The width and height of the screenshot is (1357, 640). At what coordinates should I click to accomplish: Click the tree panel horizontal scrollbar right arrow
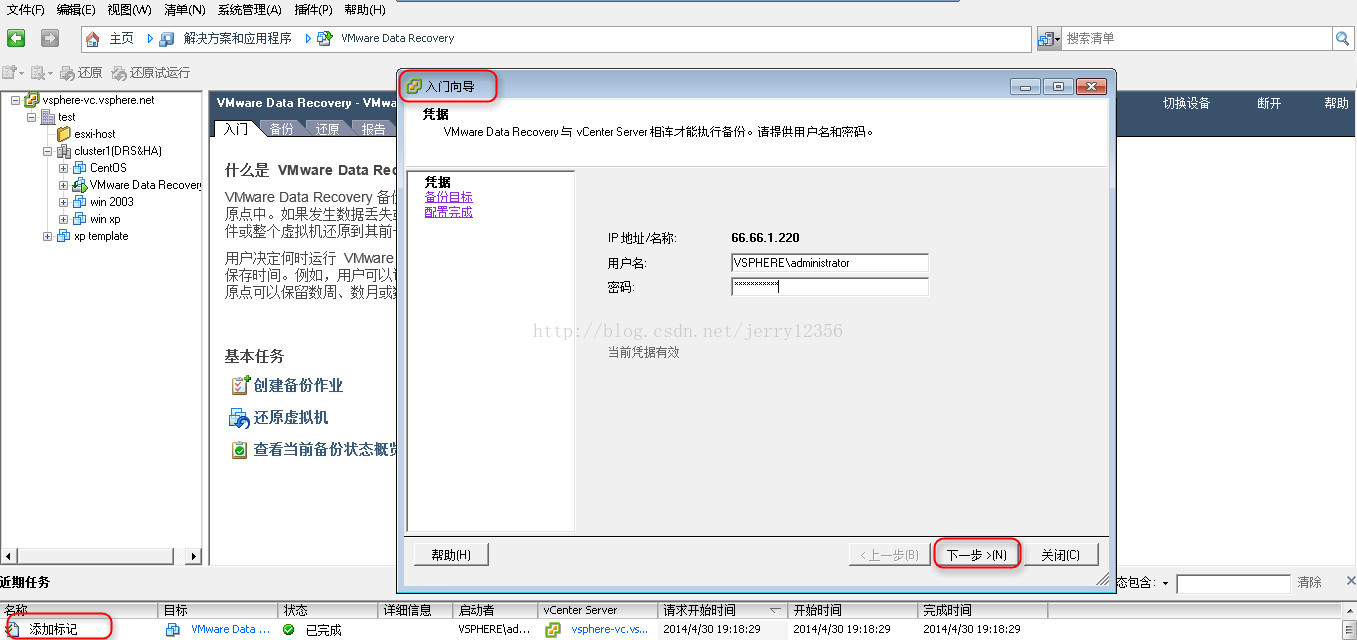pyautogui.click(x=194, y=555)
